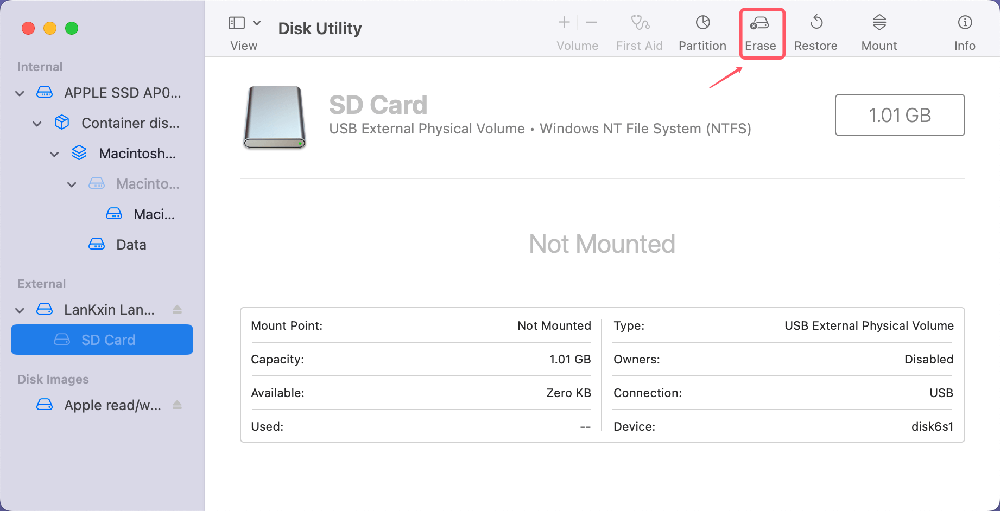The height and width of the screenshot is (511, 1000).
Task: Click the remove volume minus button
Action: click(591, 22)
